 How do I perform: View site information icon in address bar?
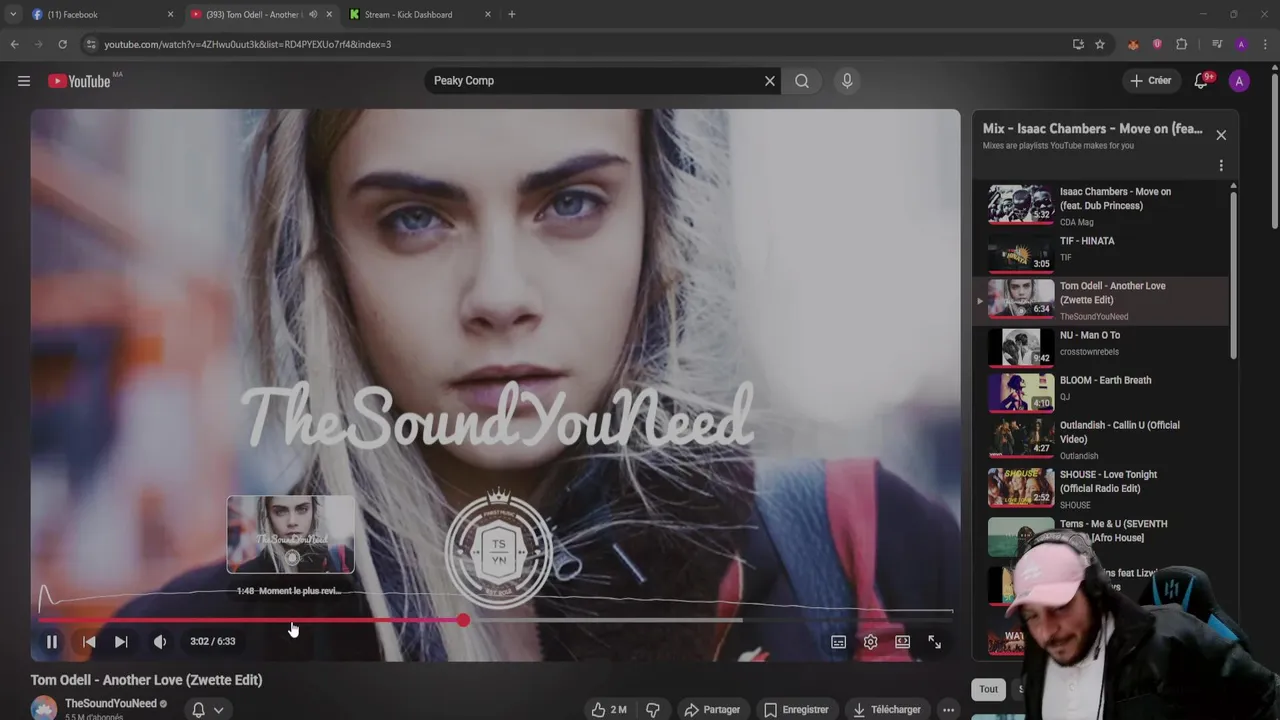91,44
